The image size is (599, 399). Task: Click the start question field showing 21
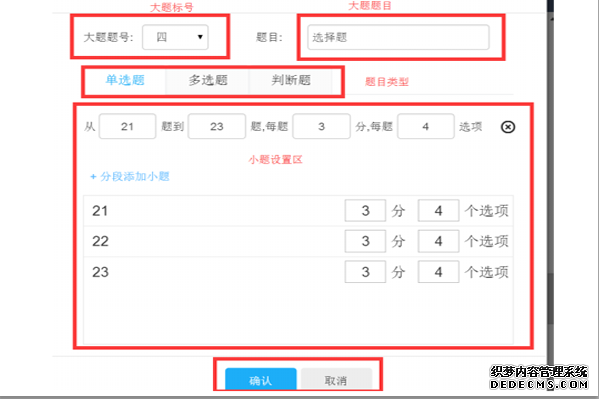128,127
